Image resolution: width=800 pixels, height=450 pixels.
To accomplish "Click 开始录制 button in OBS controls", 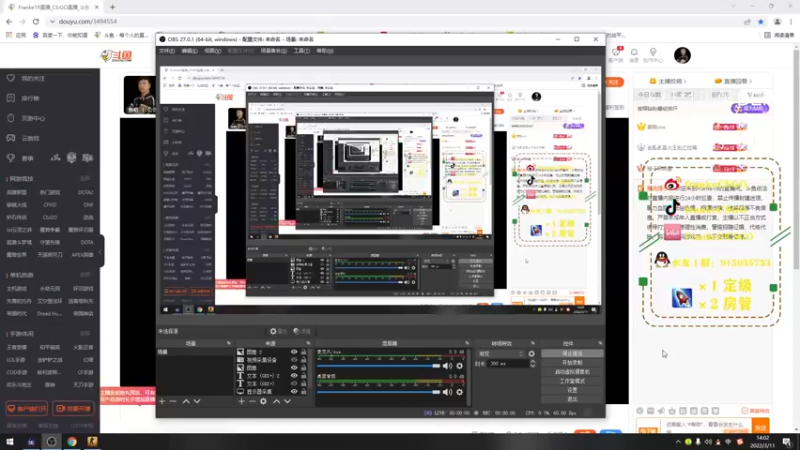I will pyautogui.click(x=572, y=363).
